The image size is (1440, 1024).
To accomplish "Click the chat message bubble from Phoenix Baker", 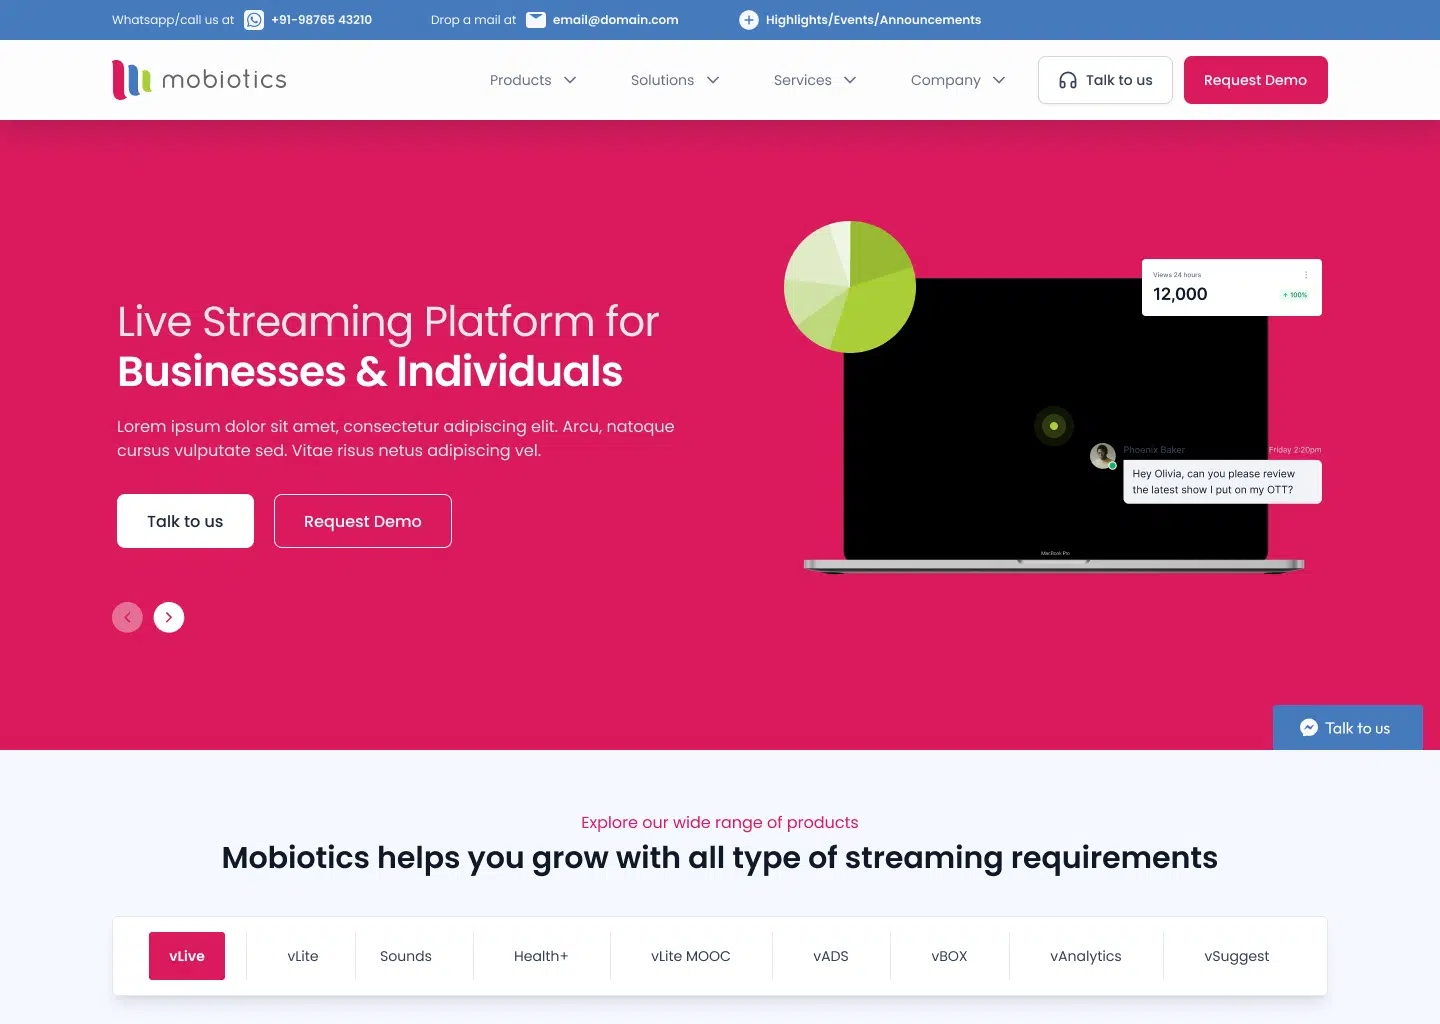I will click(1221, 482).
